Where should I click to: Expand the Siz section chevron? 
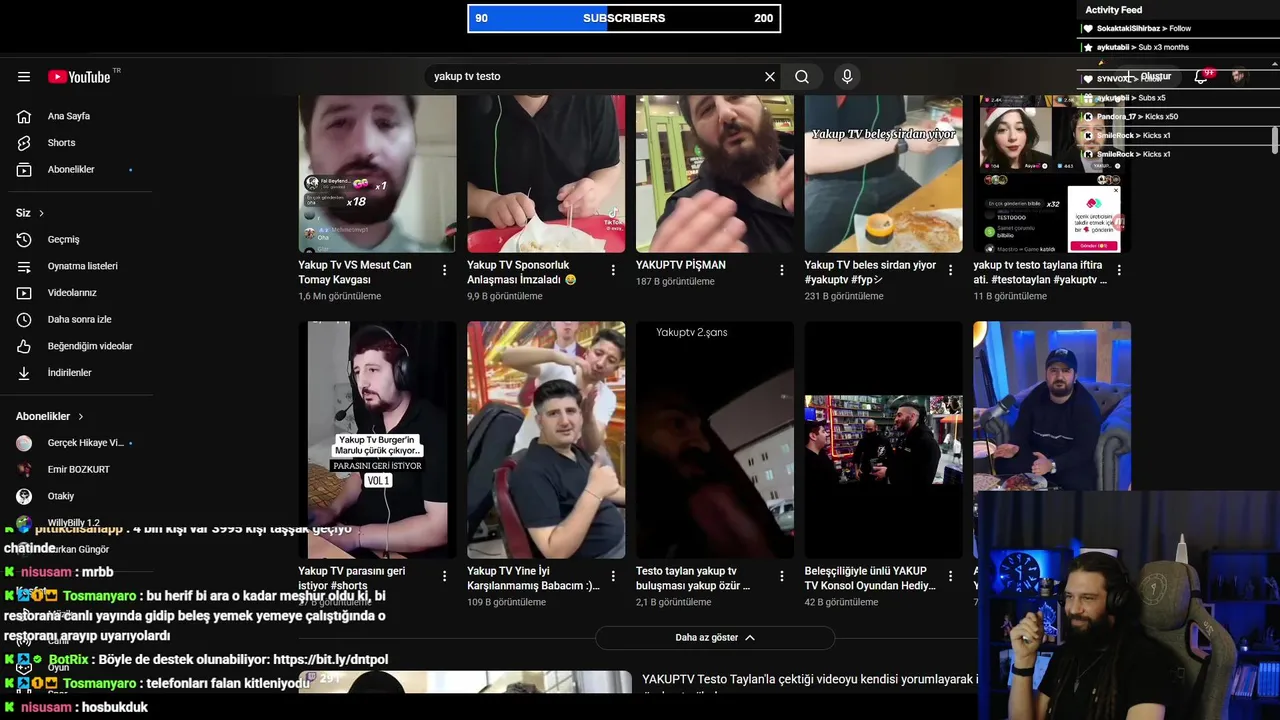[41, 213]
